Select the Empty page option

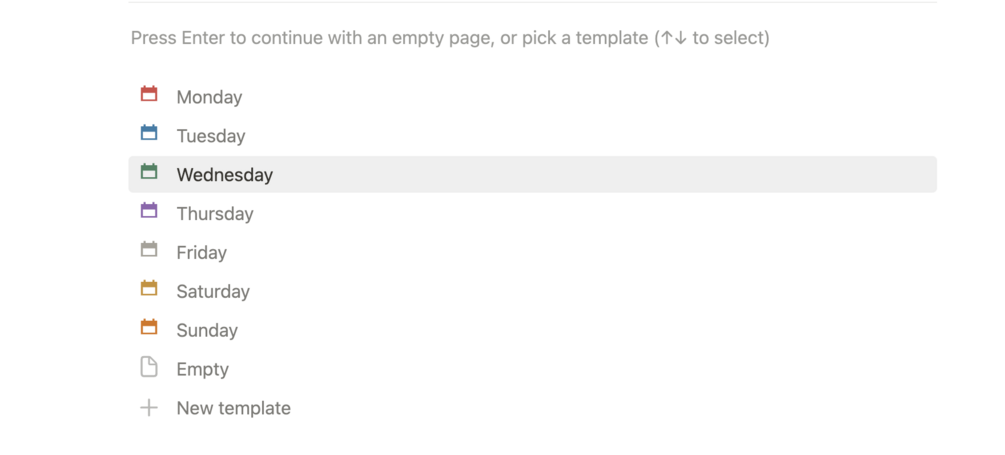click(x=203, y=370)
